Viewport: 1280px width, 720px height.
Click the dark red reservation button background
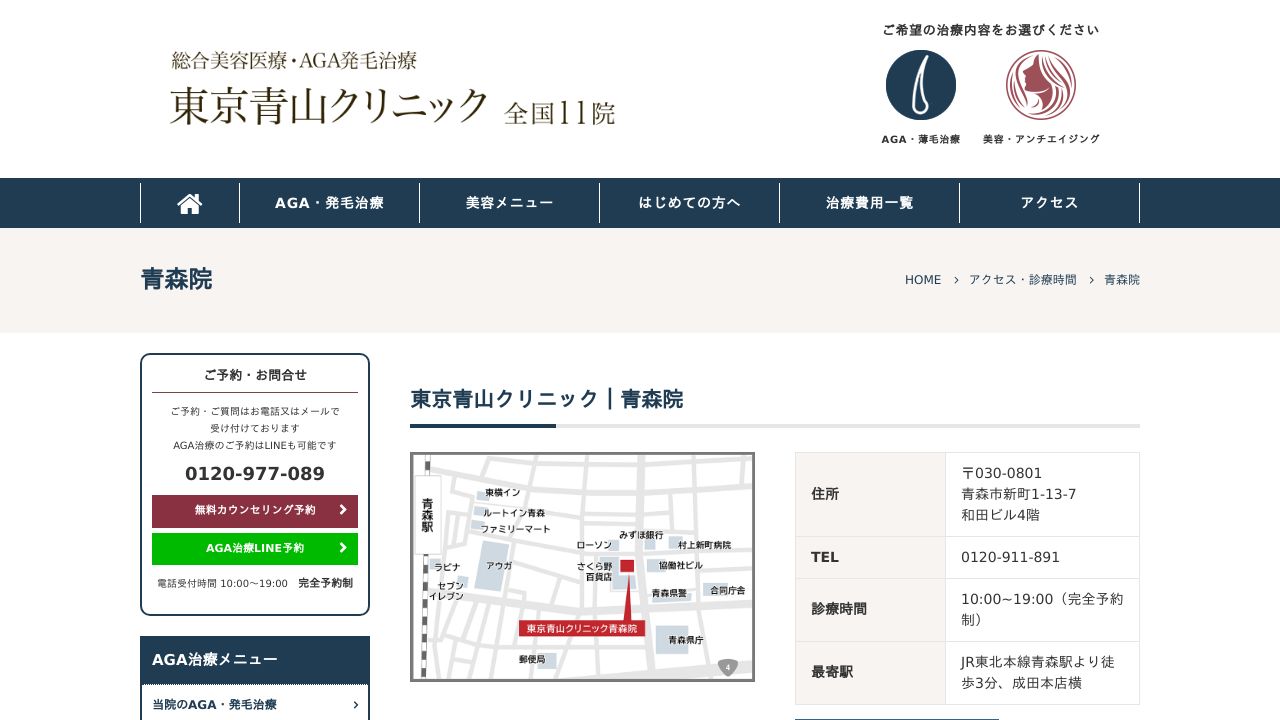coord(255,511)
